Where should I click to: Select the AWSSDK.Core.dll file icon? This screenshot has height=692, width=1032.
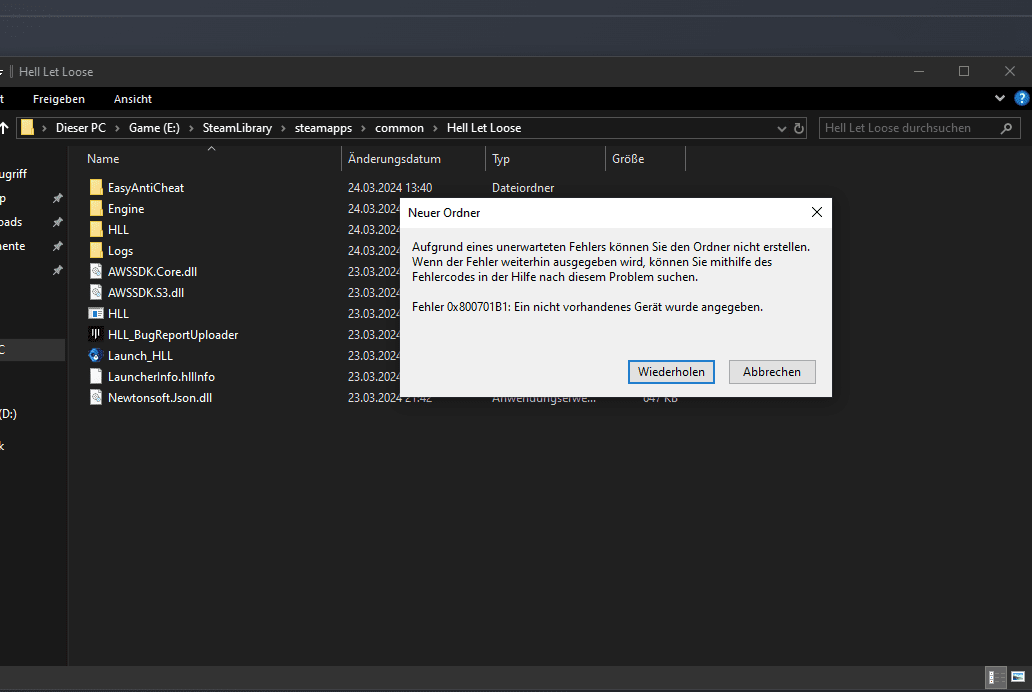click(96, 271)
